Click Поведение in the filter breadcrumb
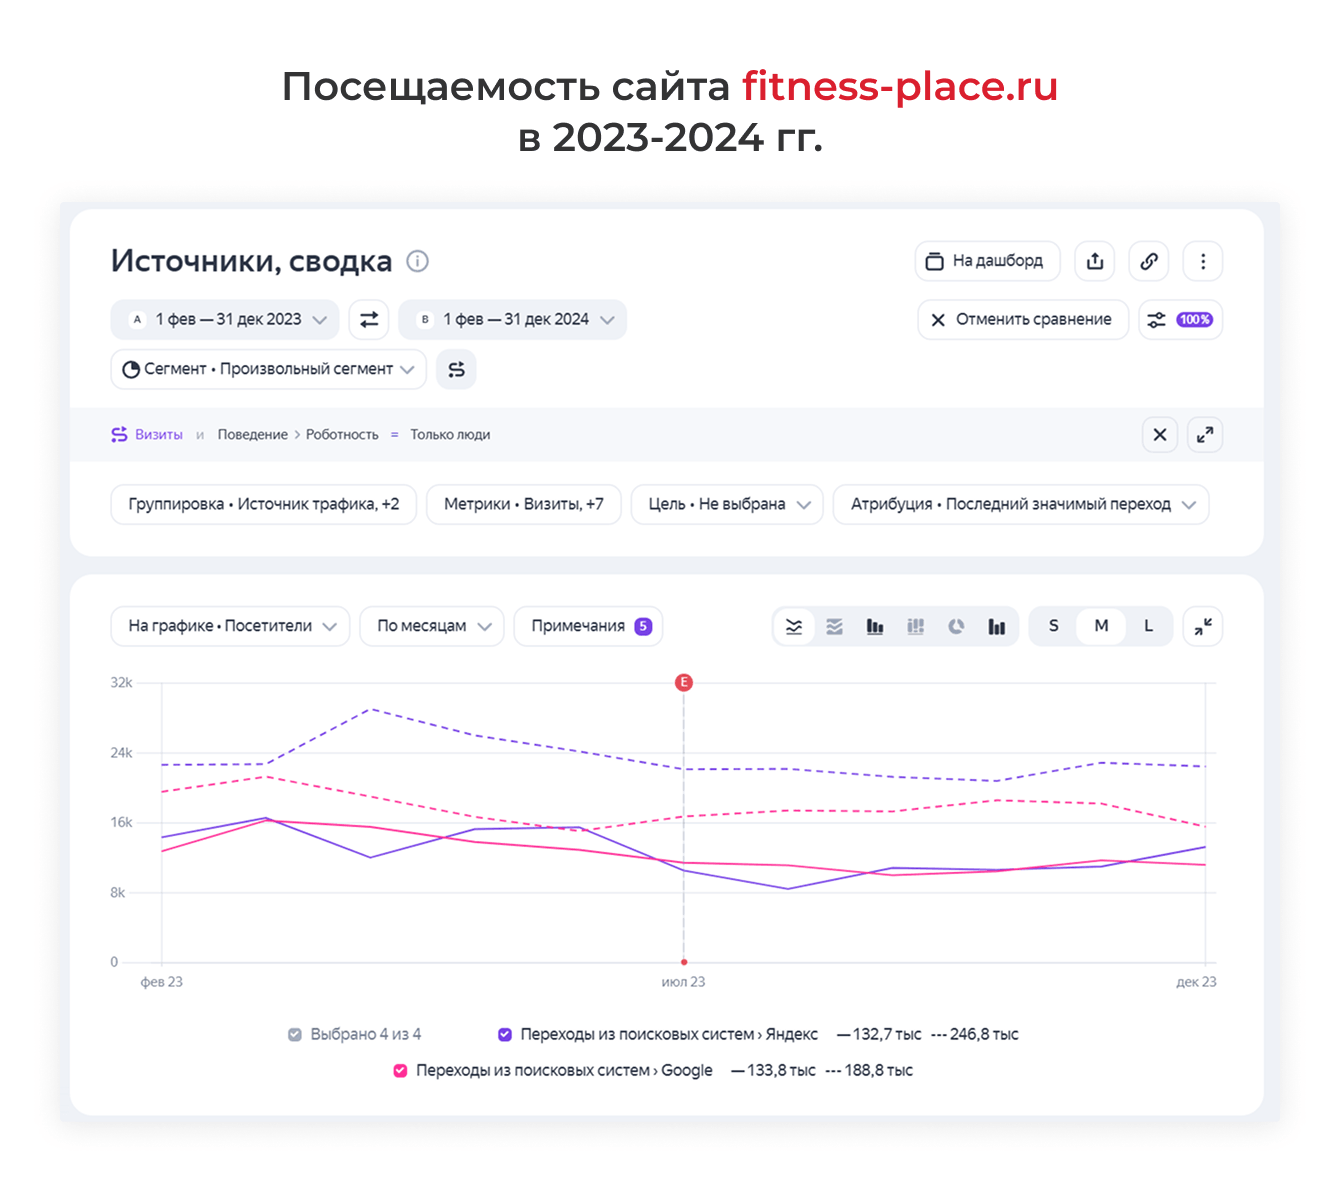 point(252,434)
